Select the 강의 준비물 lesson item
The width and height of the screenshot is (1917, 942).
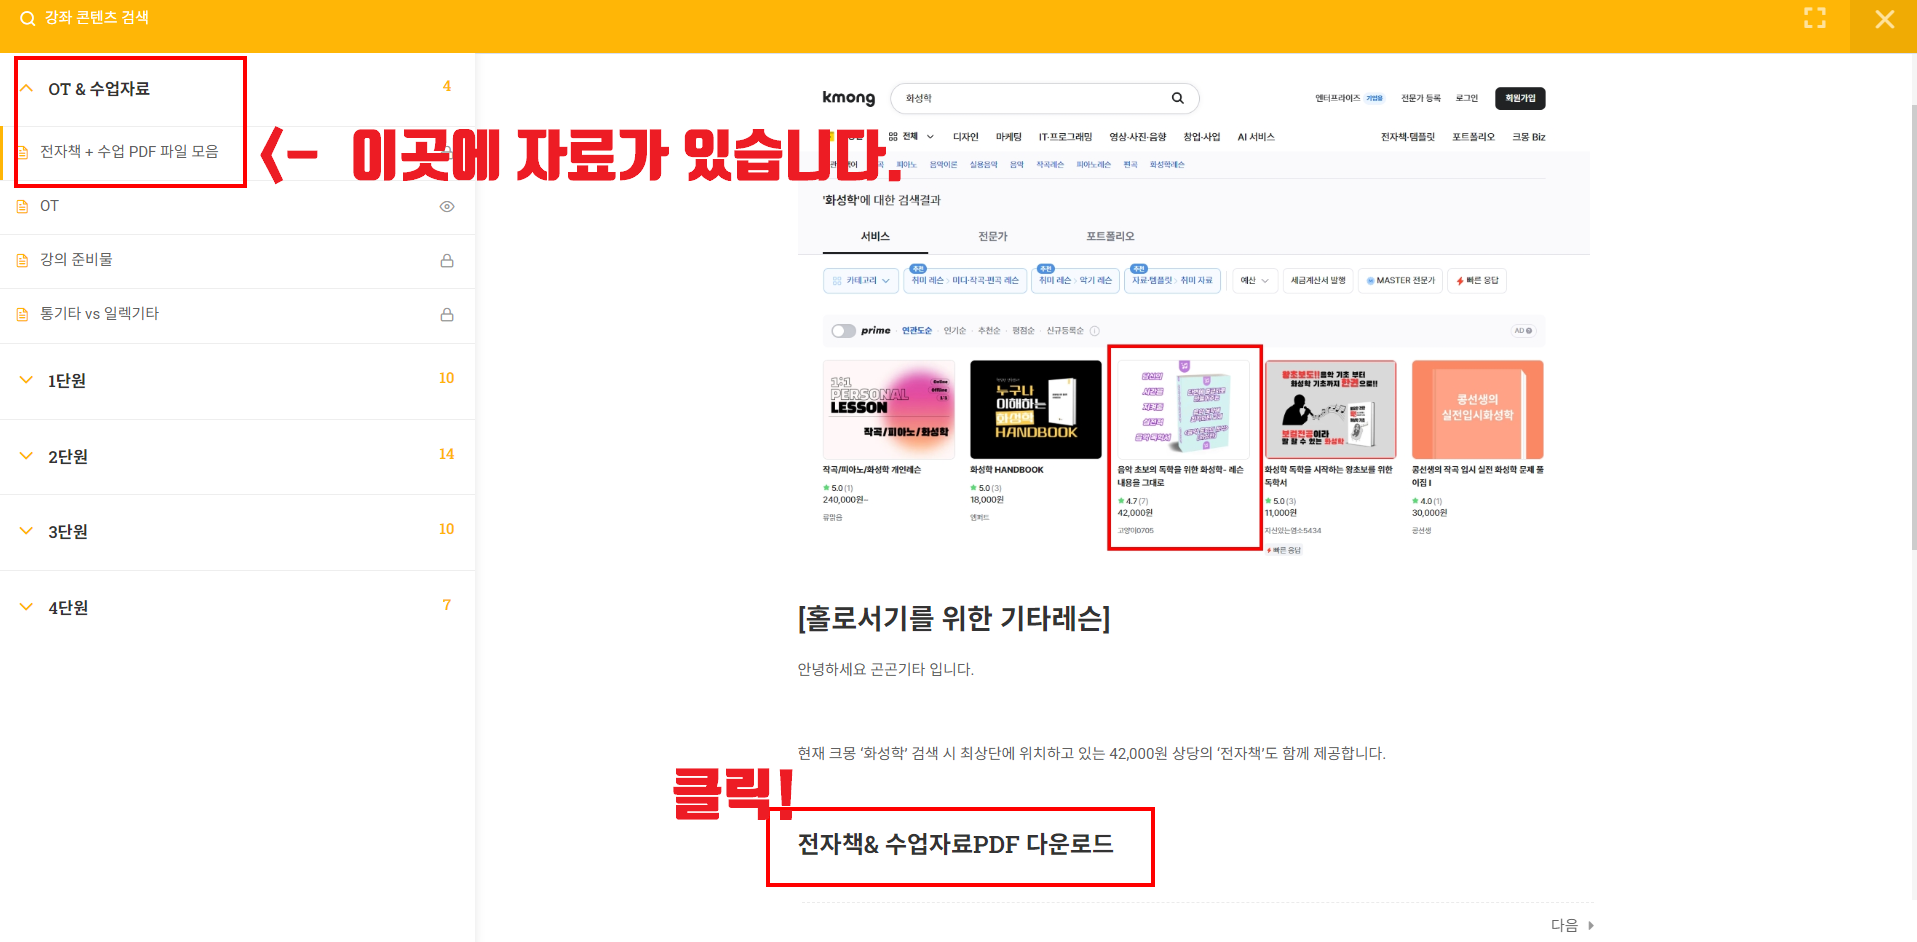76,259
